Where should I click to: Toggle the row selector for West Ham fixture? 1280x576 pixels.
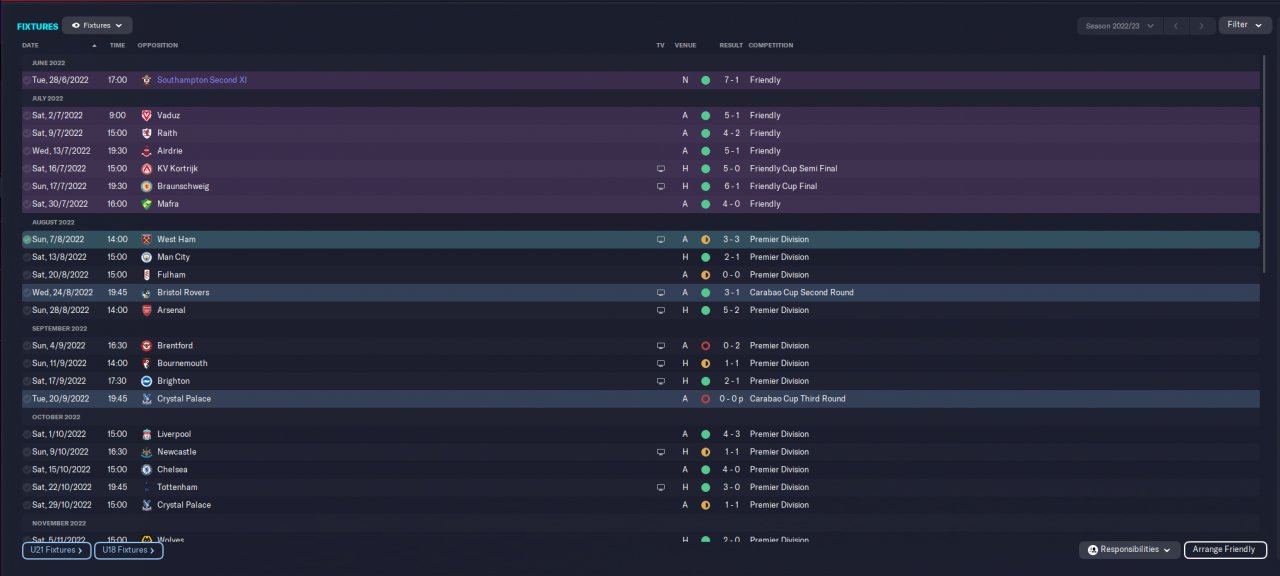tap(27, 240)
